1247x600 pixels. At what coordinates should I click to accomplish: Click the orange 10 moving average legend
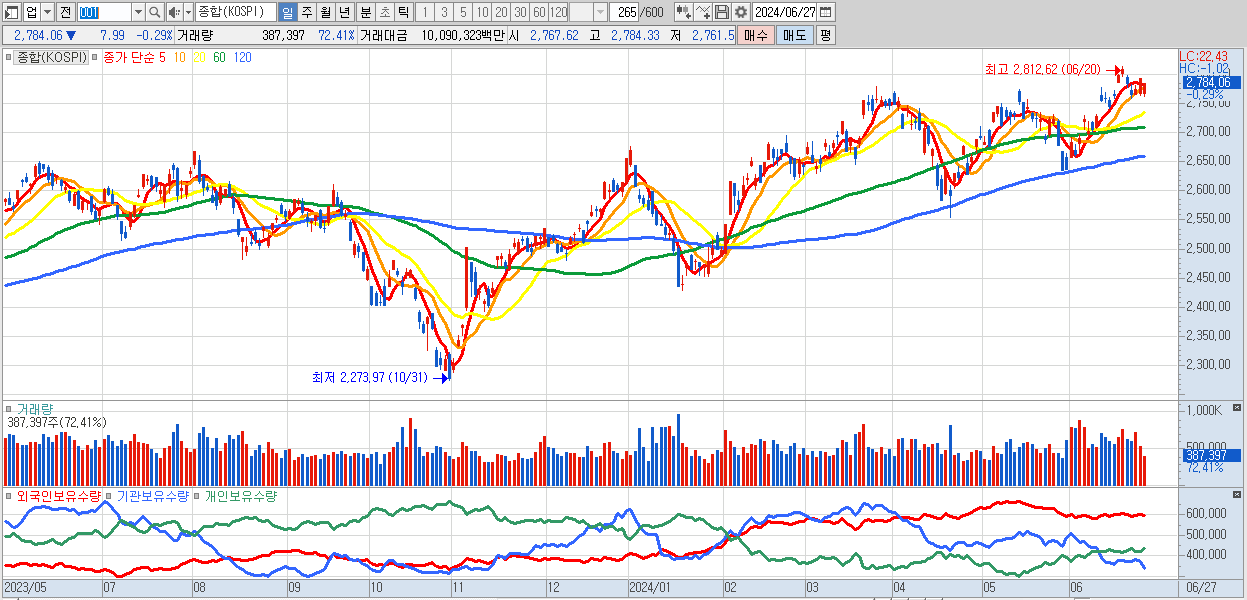tap(179, 58)
